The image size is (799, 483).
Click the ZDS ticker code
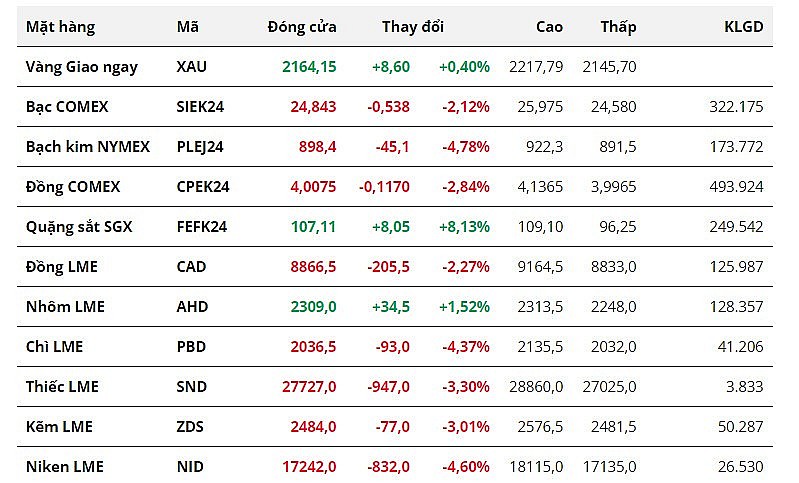pos(190,426)
